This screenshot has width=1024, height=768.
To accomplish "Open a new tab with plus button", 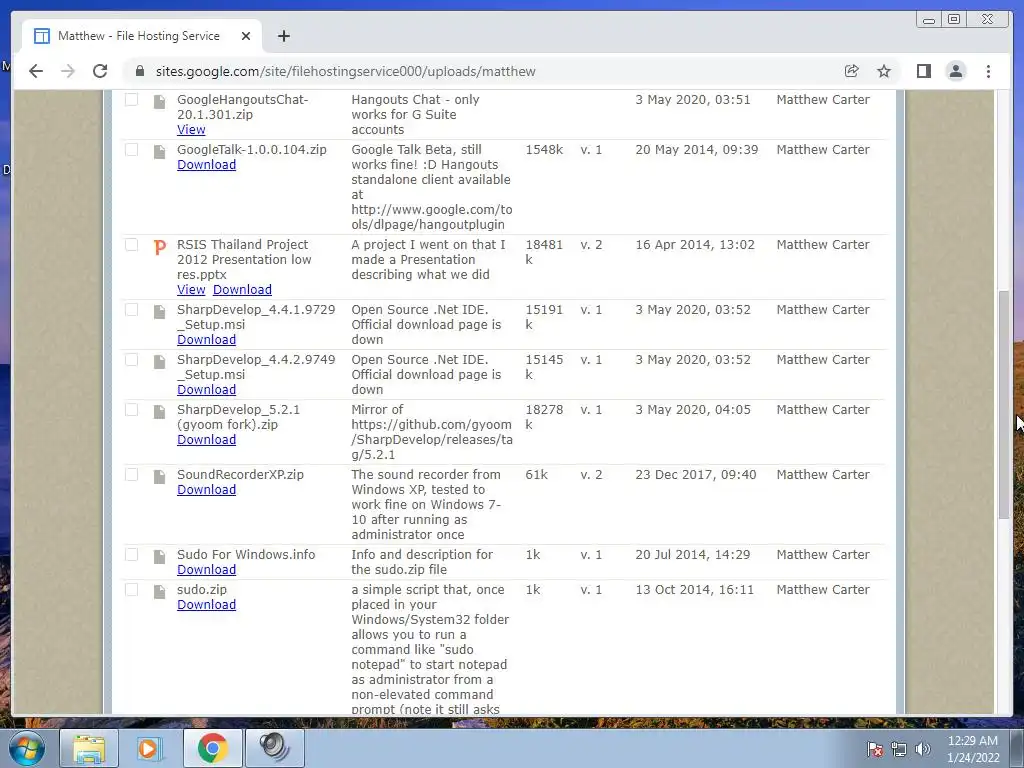I will (283, 36).
